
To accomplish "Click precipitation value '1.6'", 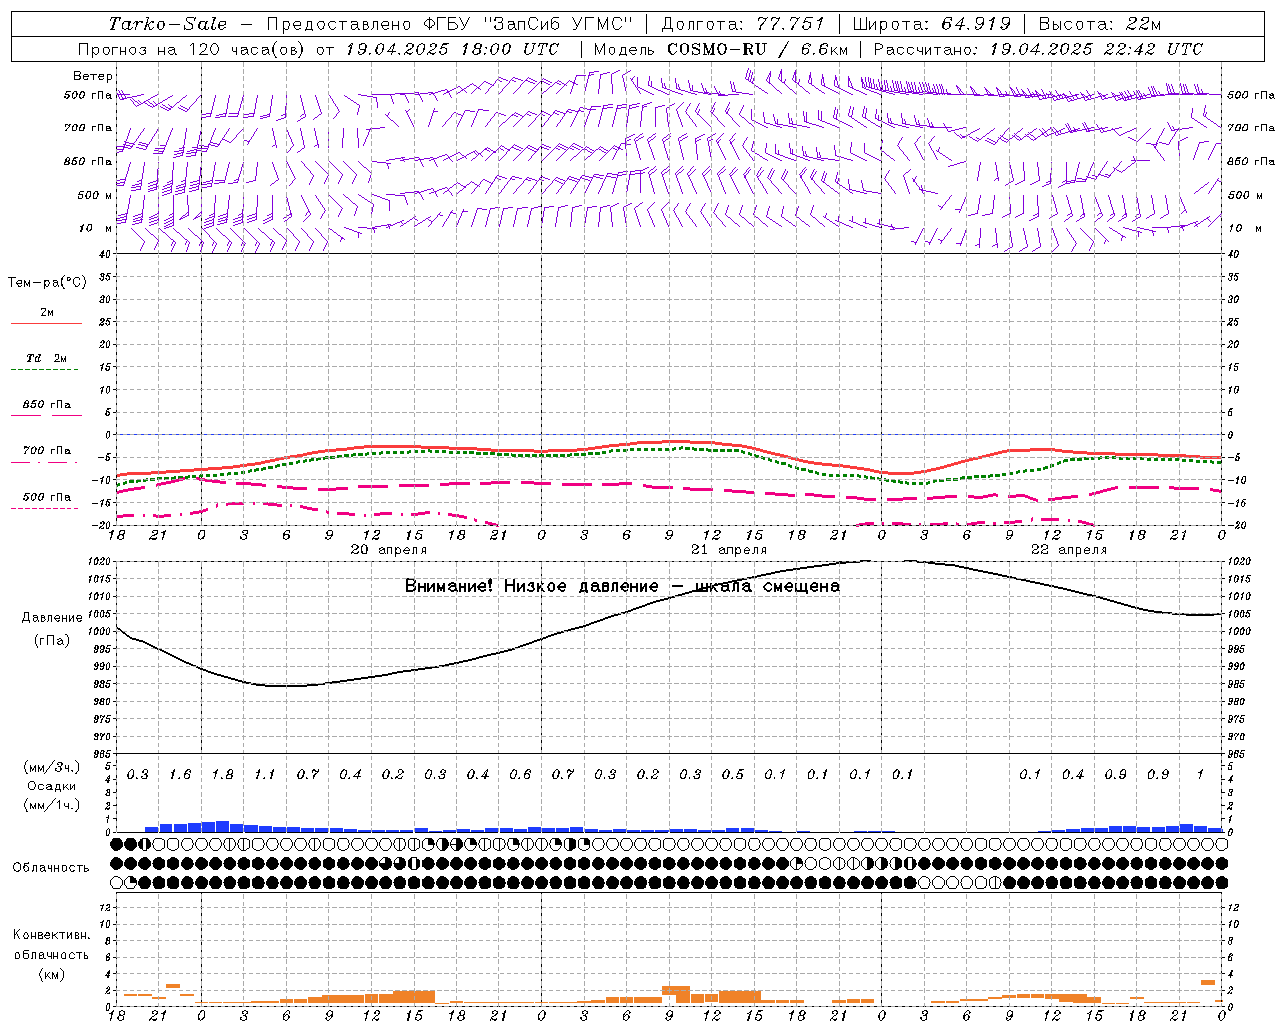I will [x=180, y=775].
